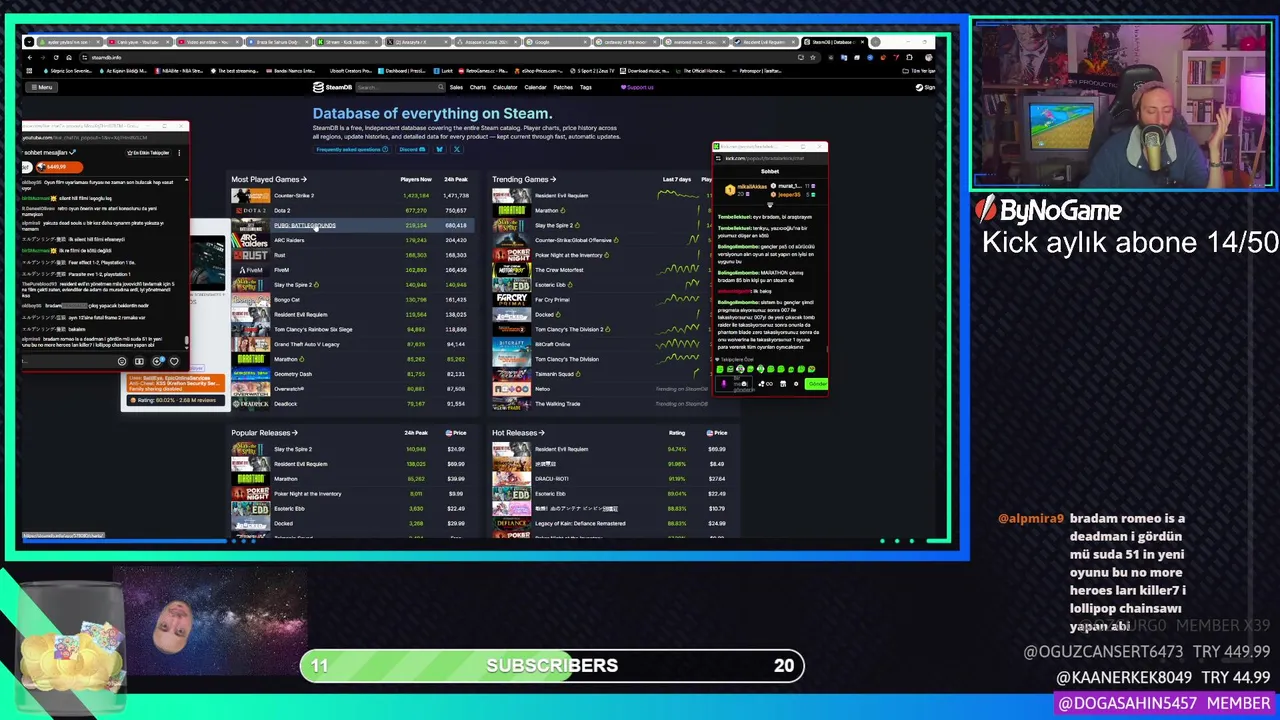
Task: Click the browser back arrow
Action: [x=30, y=57]
